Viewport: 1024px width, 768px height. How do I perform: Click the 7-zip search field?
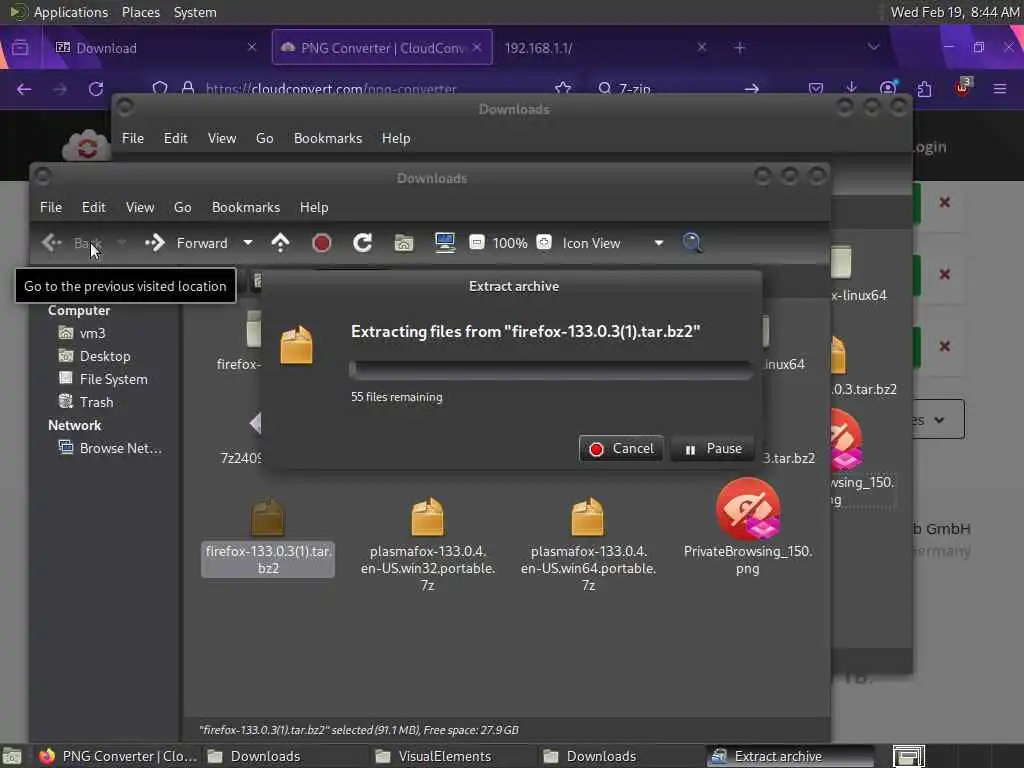(x=679, y=89)
